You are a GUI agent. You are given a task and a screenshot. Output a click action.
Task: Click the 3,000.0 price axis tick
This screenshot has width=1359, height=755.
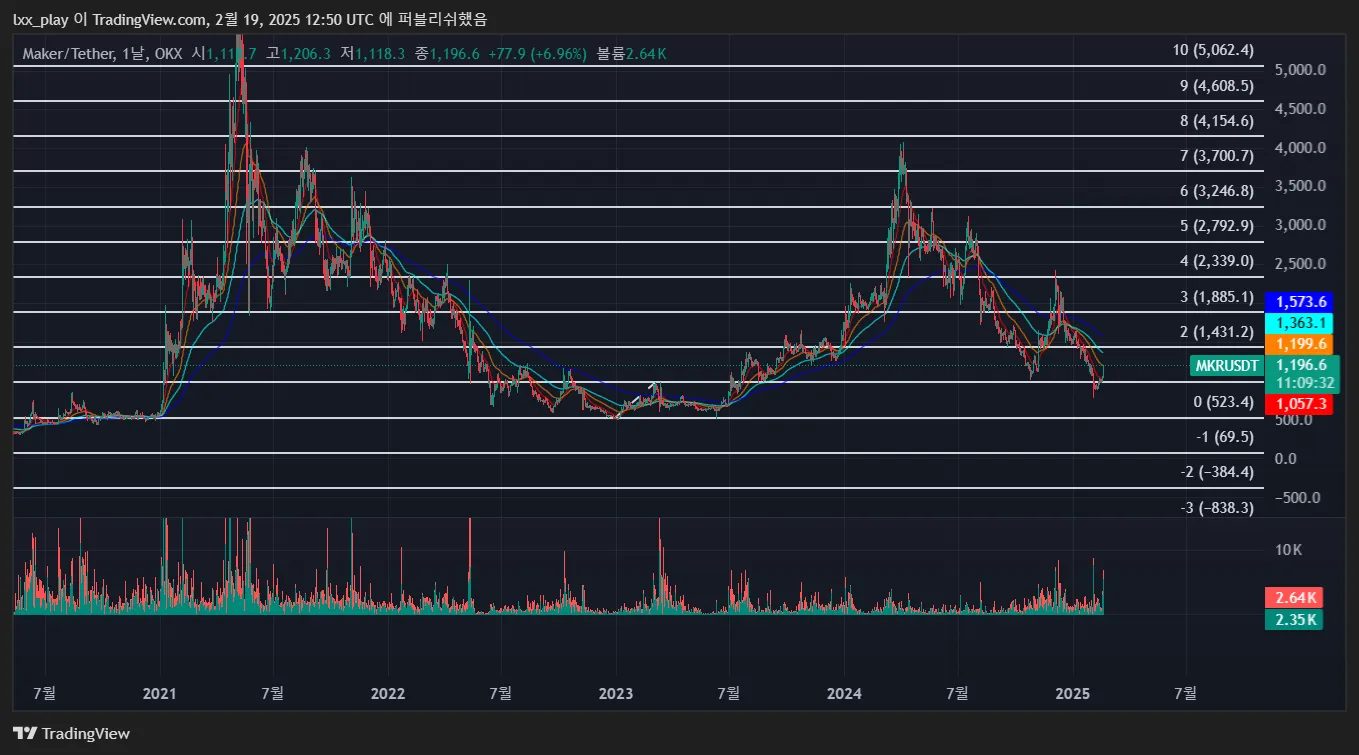point(1301,225)
